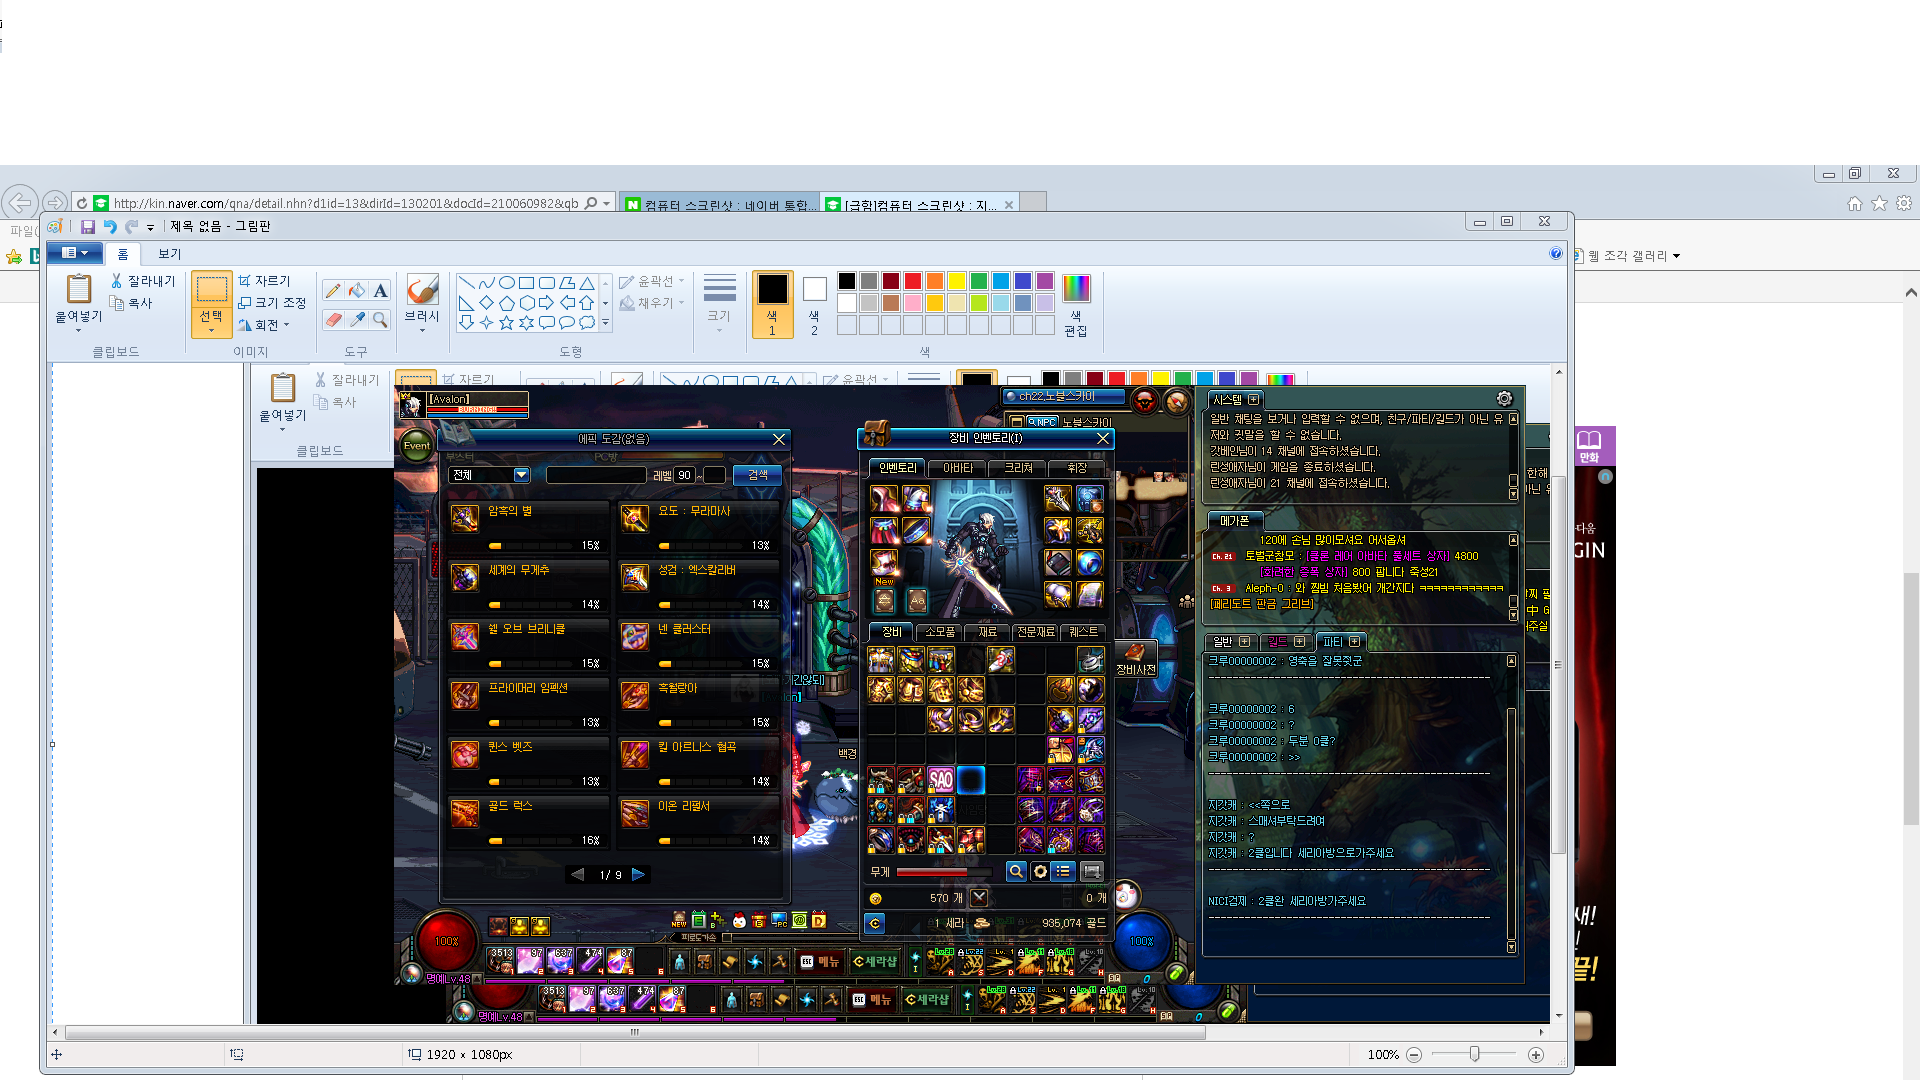The width and height of the screenshot is (1920, 1080).
Task: Click the Save icon in title bar
Action: (88, 227)
